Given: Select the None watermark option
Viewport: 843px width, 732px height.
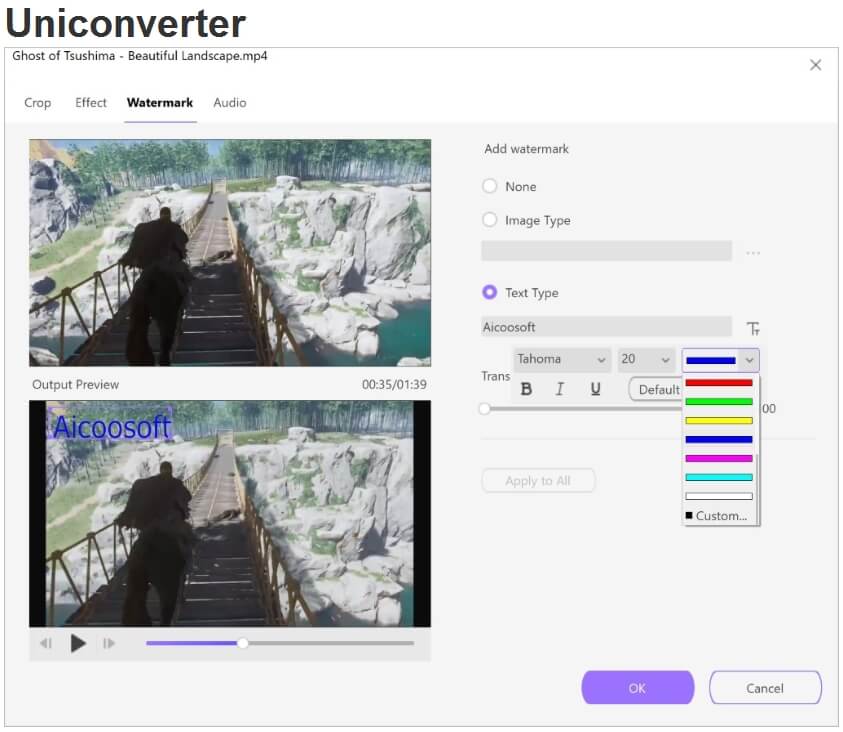Looking at the screenshot, I should [489, 186].
